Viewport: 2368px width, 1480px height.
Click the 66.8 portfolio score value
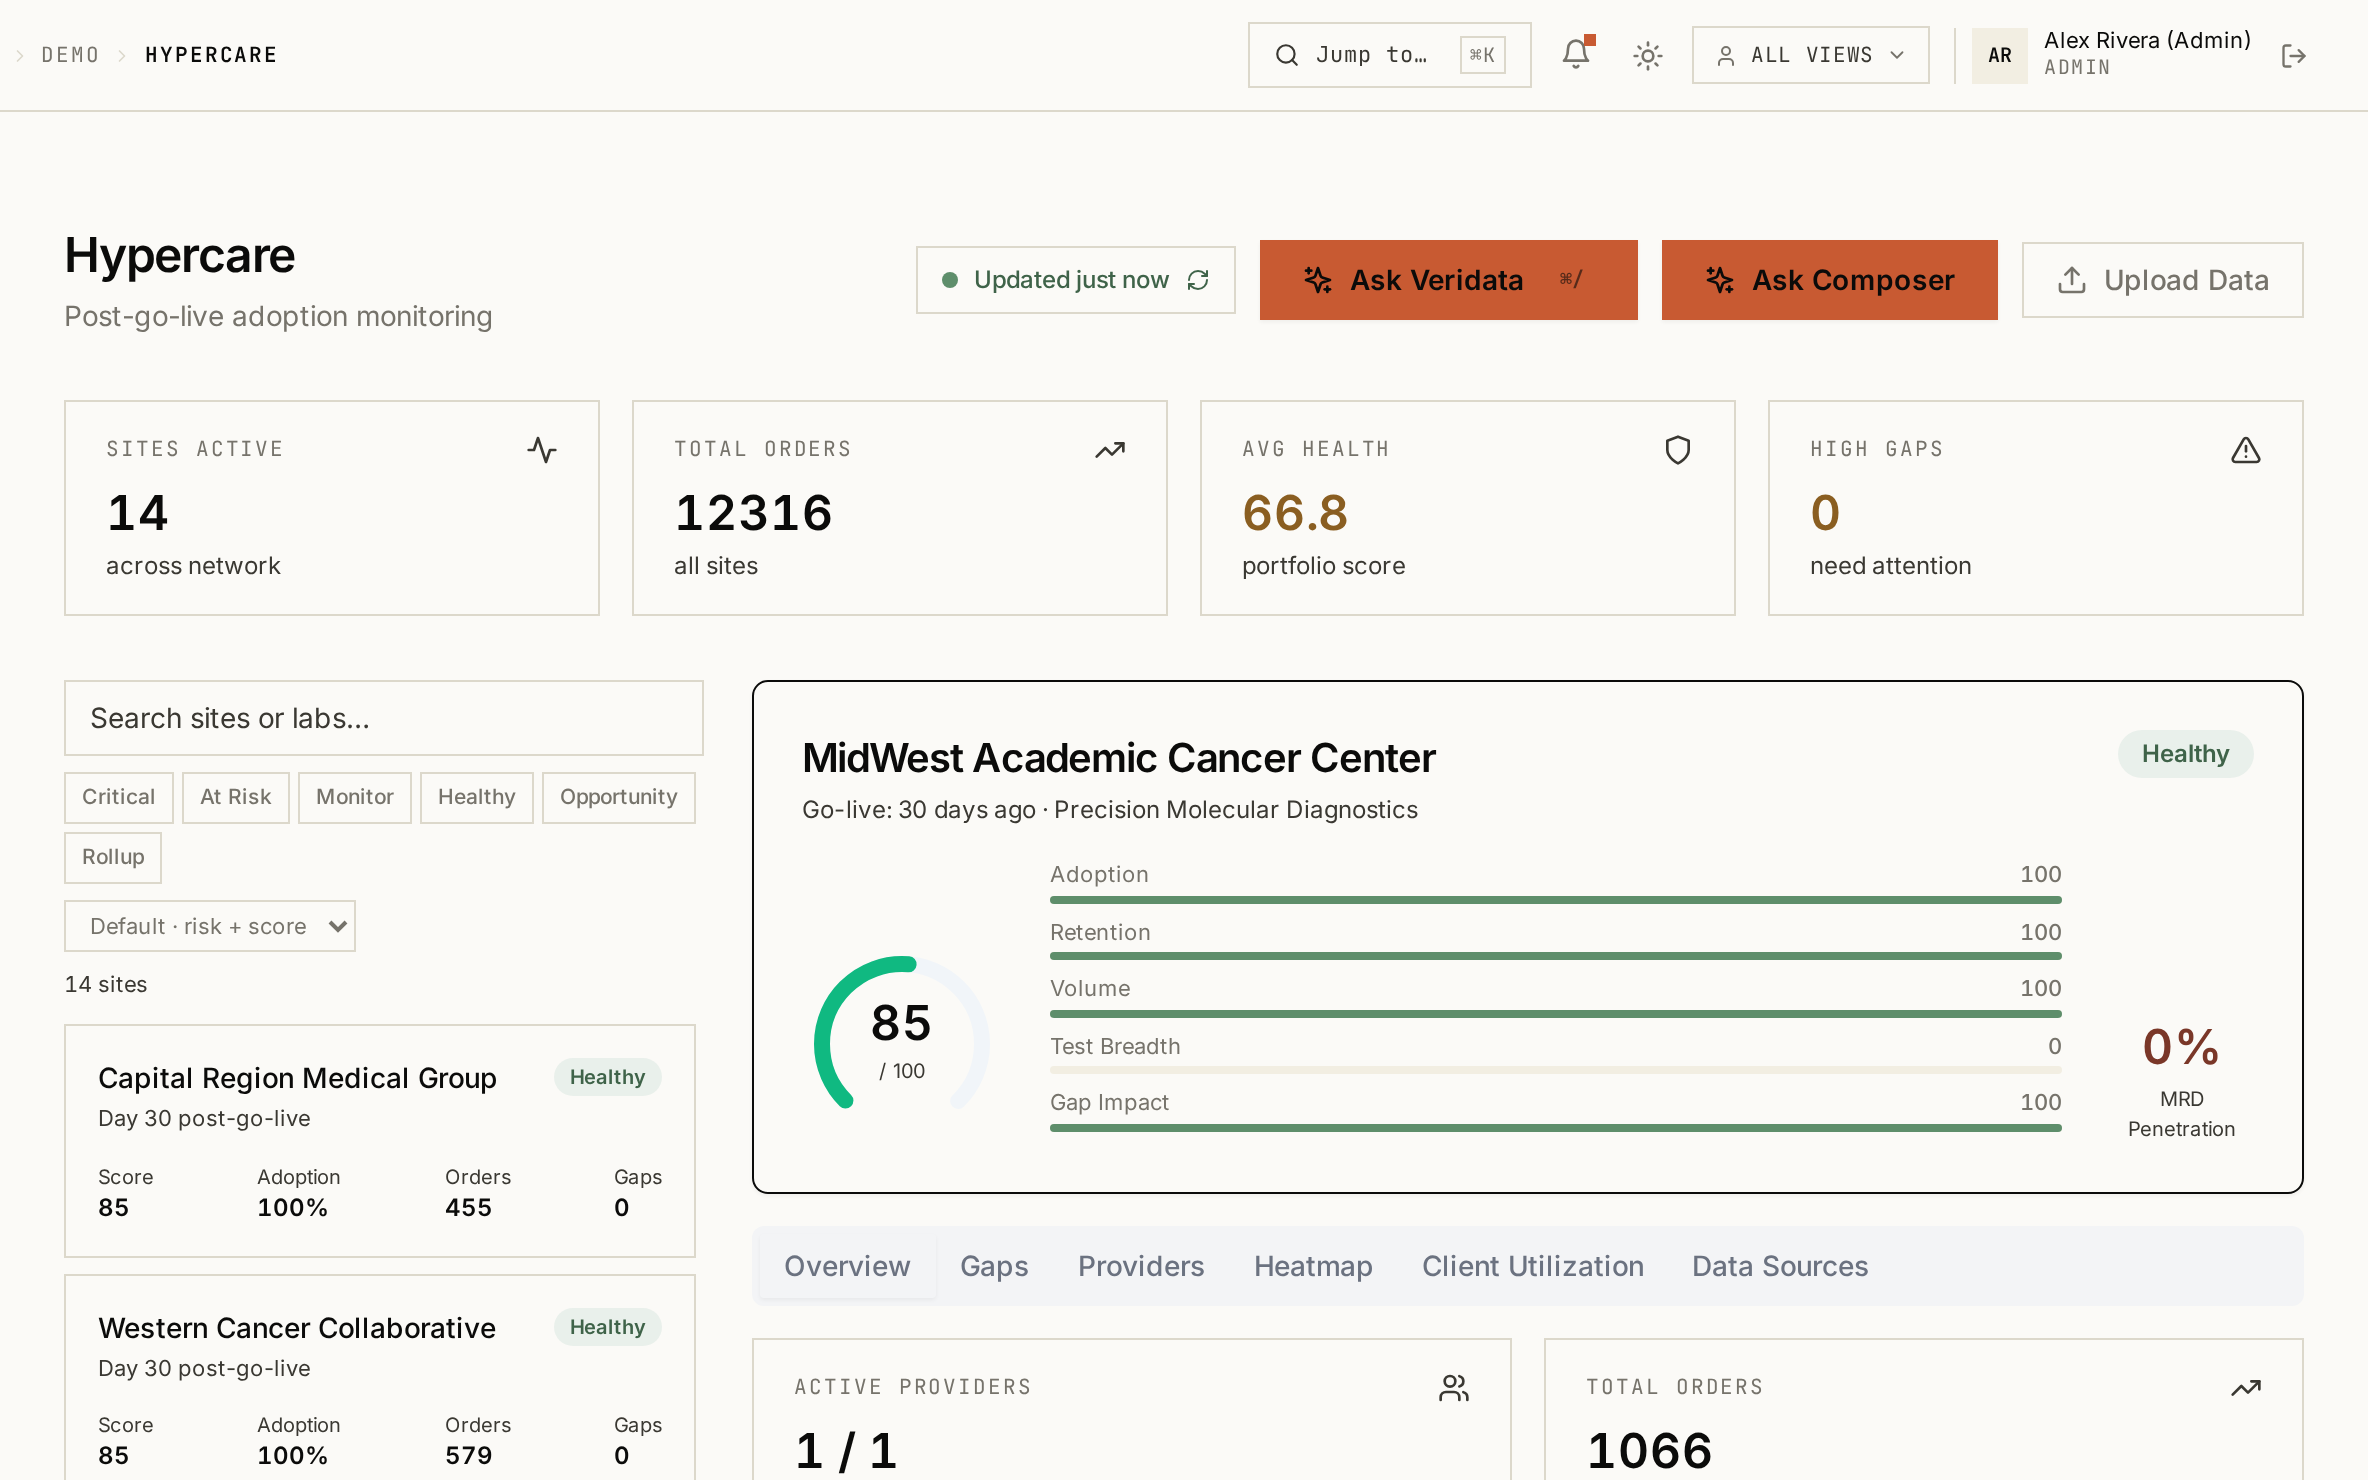pyautogui.click(x=1295, y=513)
